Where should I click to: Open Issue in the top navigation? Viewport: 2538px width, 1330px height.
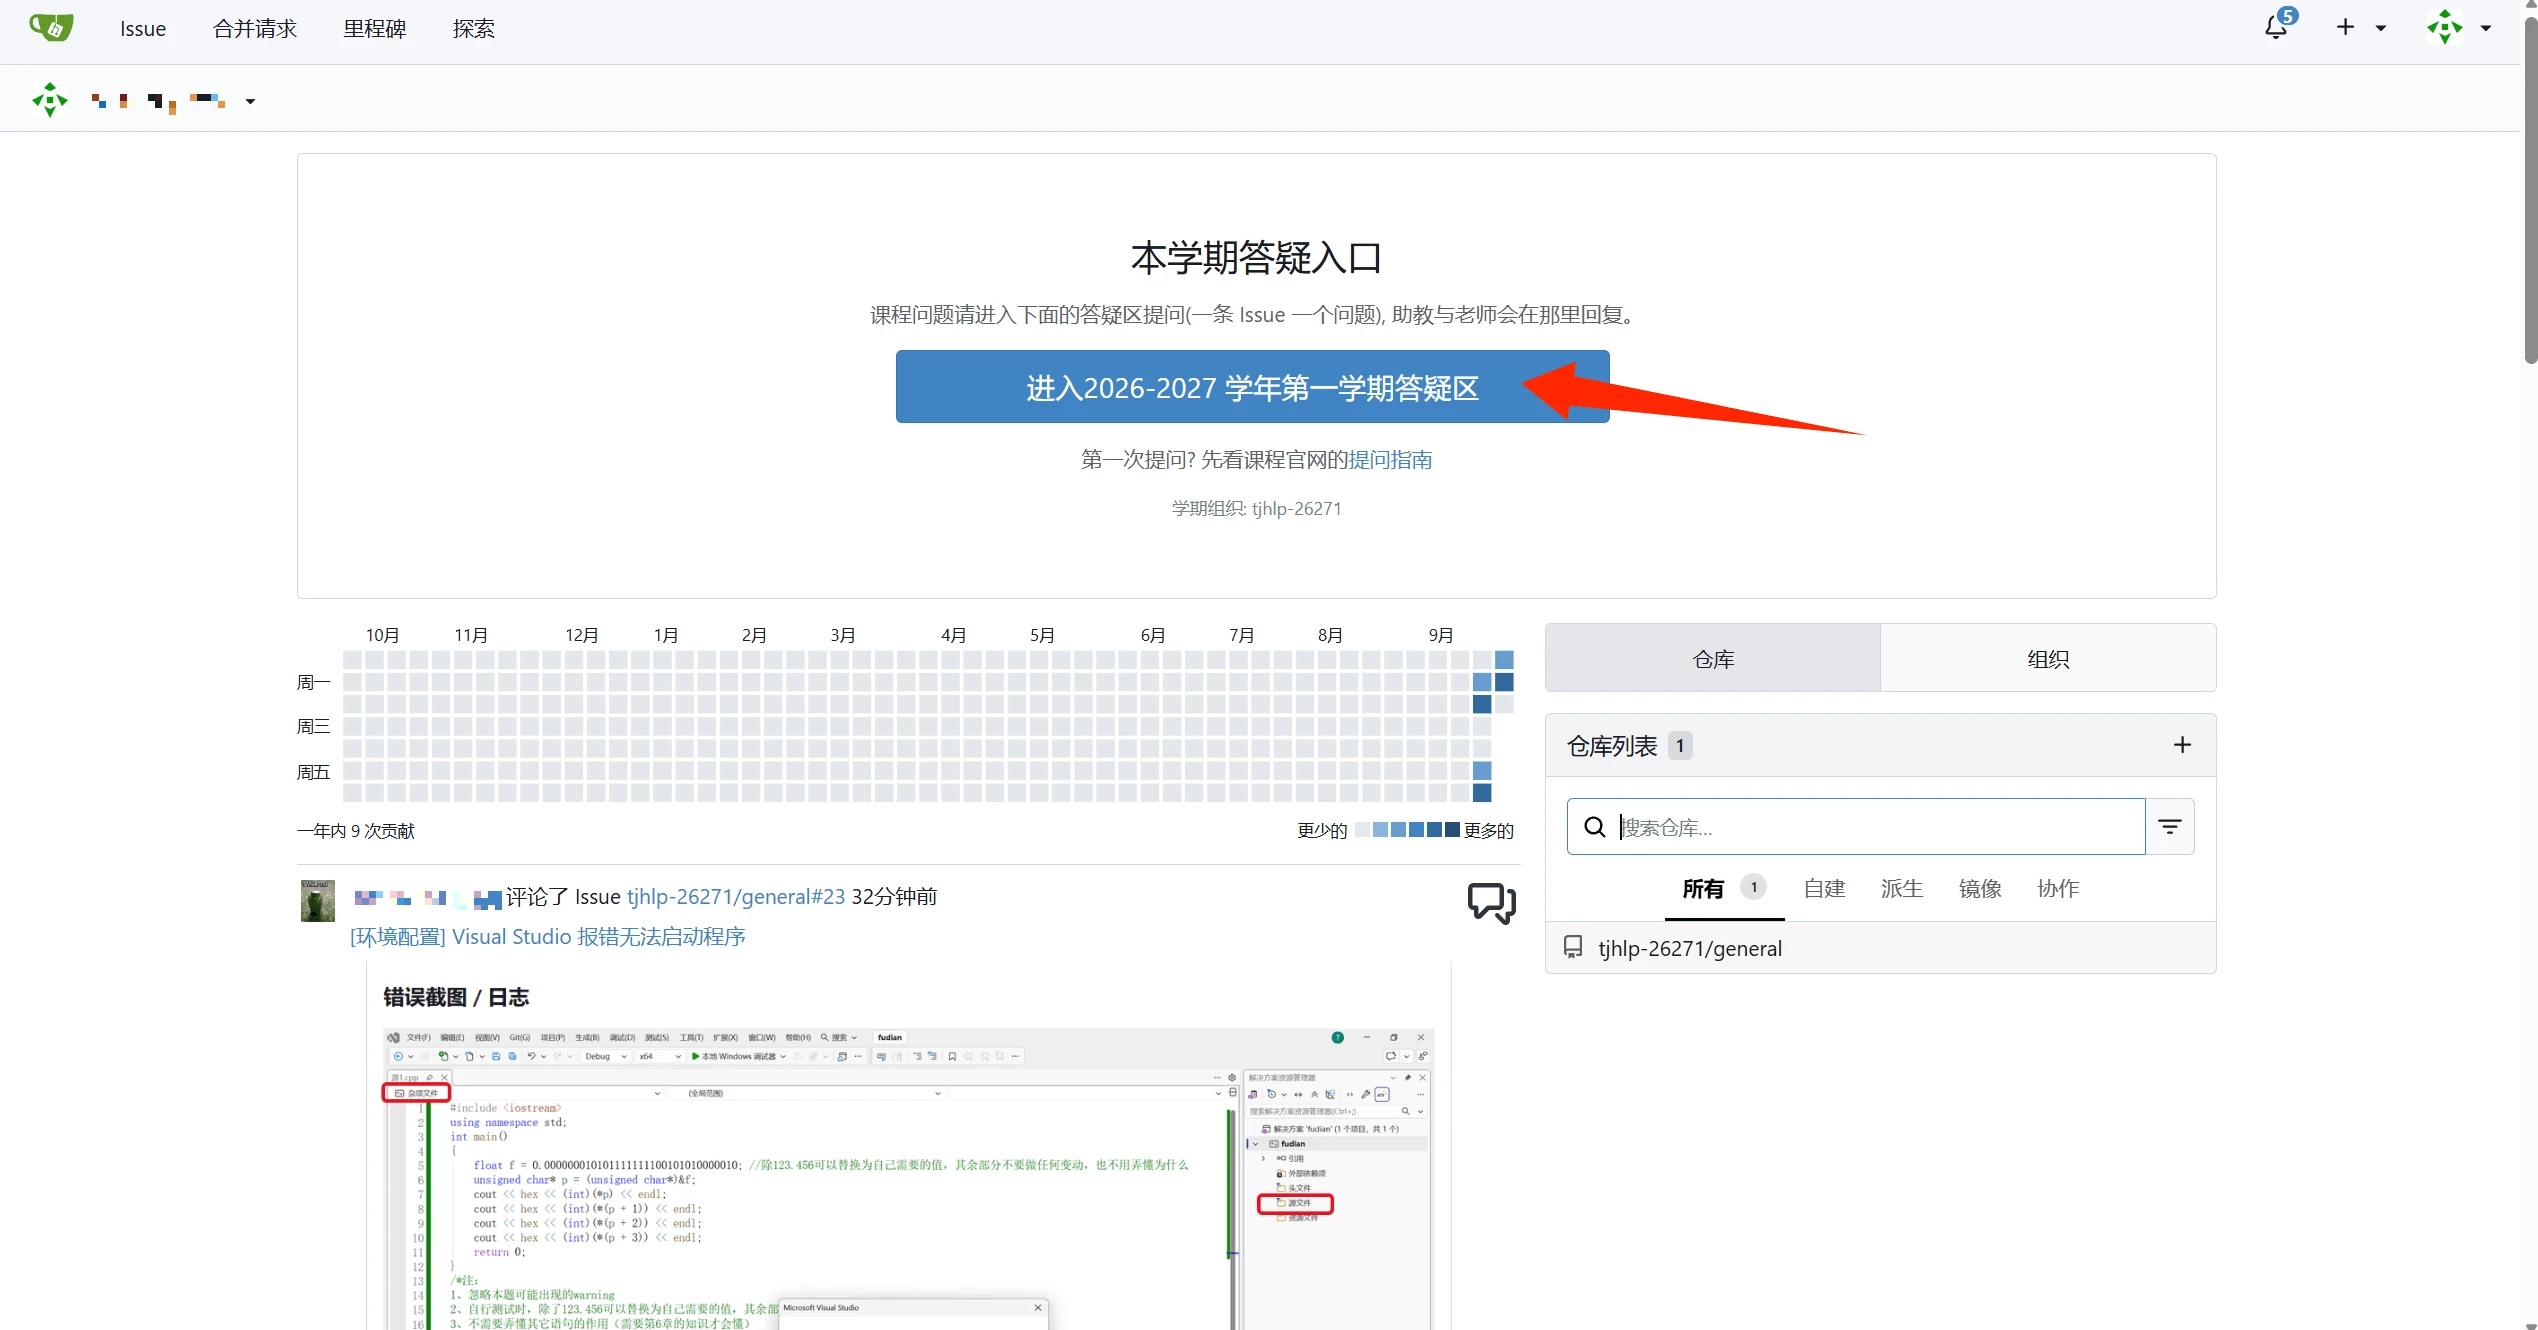coord(143,29)
